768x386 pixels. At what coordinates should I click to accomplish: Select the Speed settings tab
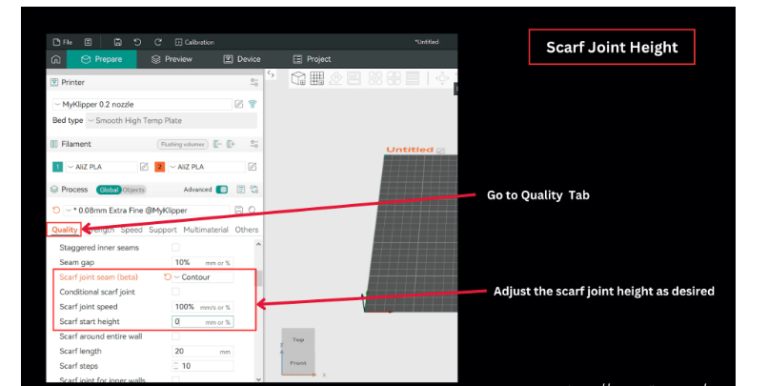(131, 230)
